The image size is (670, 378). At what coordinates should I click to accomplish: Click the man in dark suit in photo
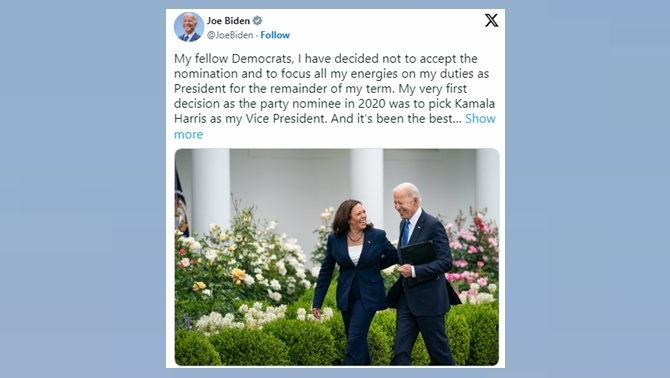pyautogui.click(x=421, y=275)
